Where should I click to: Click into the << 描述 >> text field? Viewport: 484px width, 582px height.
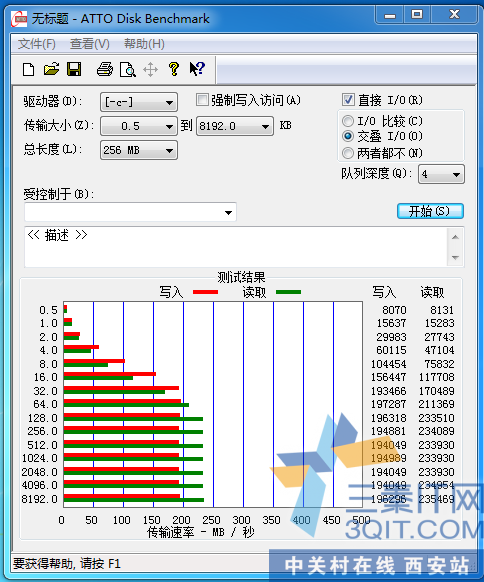pos(236,247)
